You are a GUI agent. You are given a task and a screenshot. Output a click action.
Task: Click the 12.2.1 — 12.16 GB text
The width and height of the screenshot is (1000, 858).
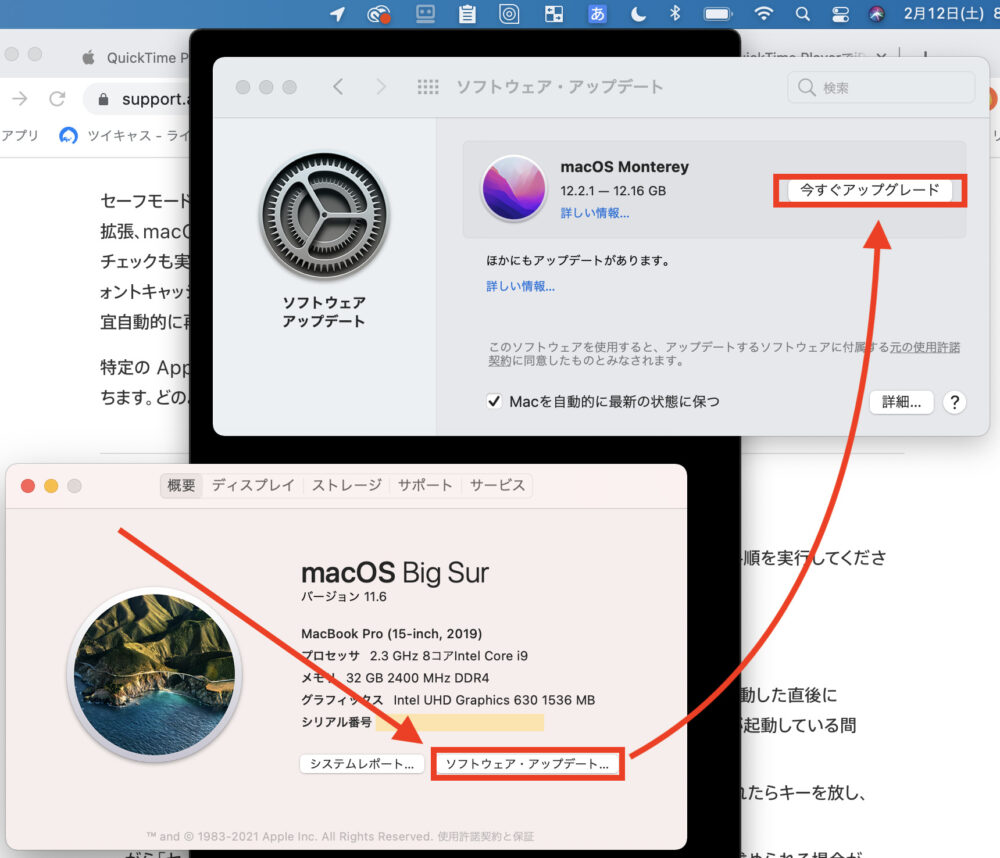613,191
